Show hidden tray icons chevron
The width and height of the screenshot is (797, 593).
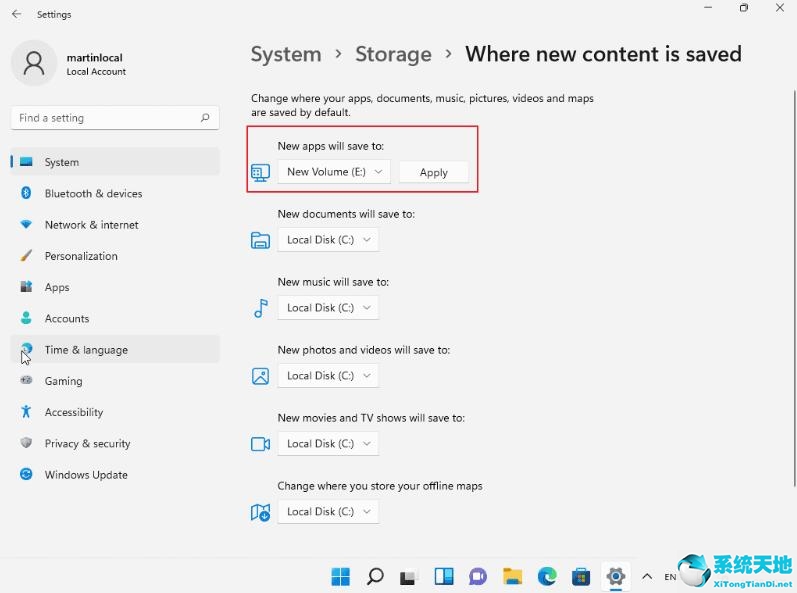coord(647,577)
